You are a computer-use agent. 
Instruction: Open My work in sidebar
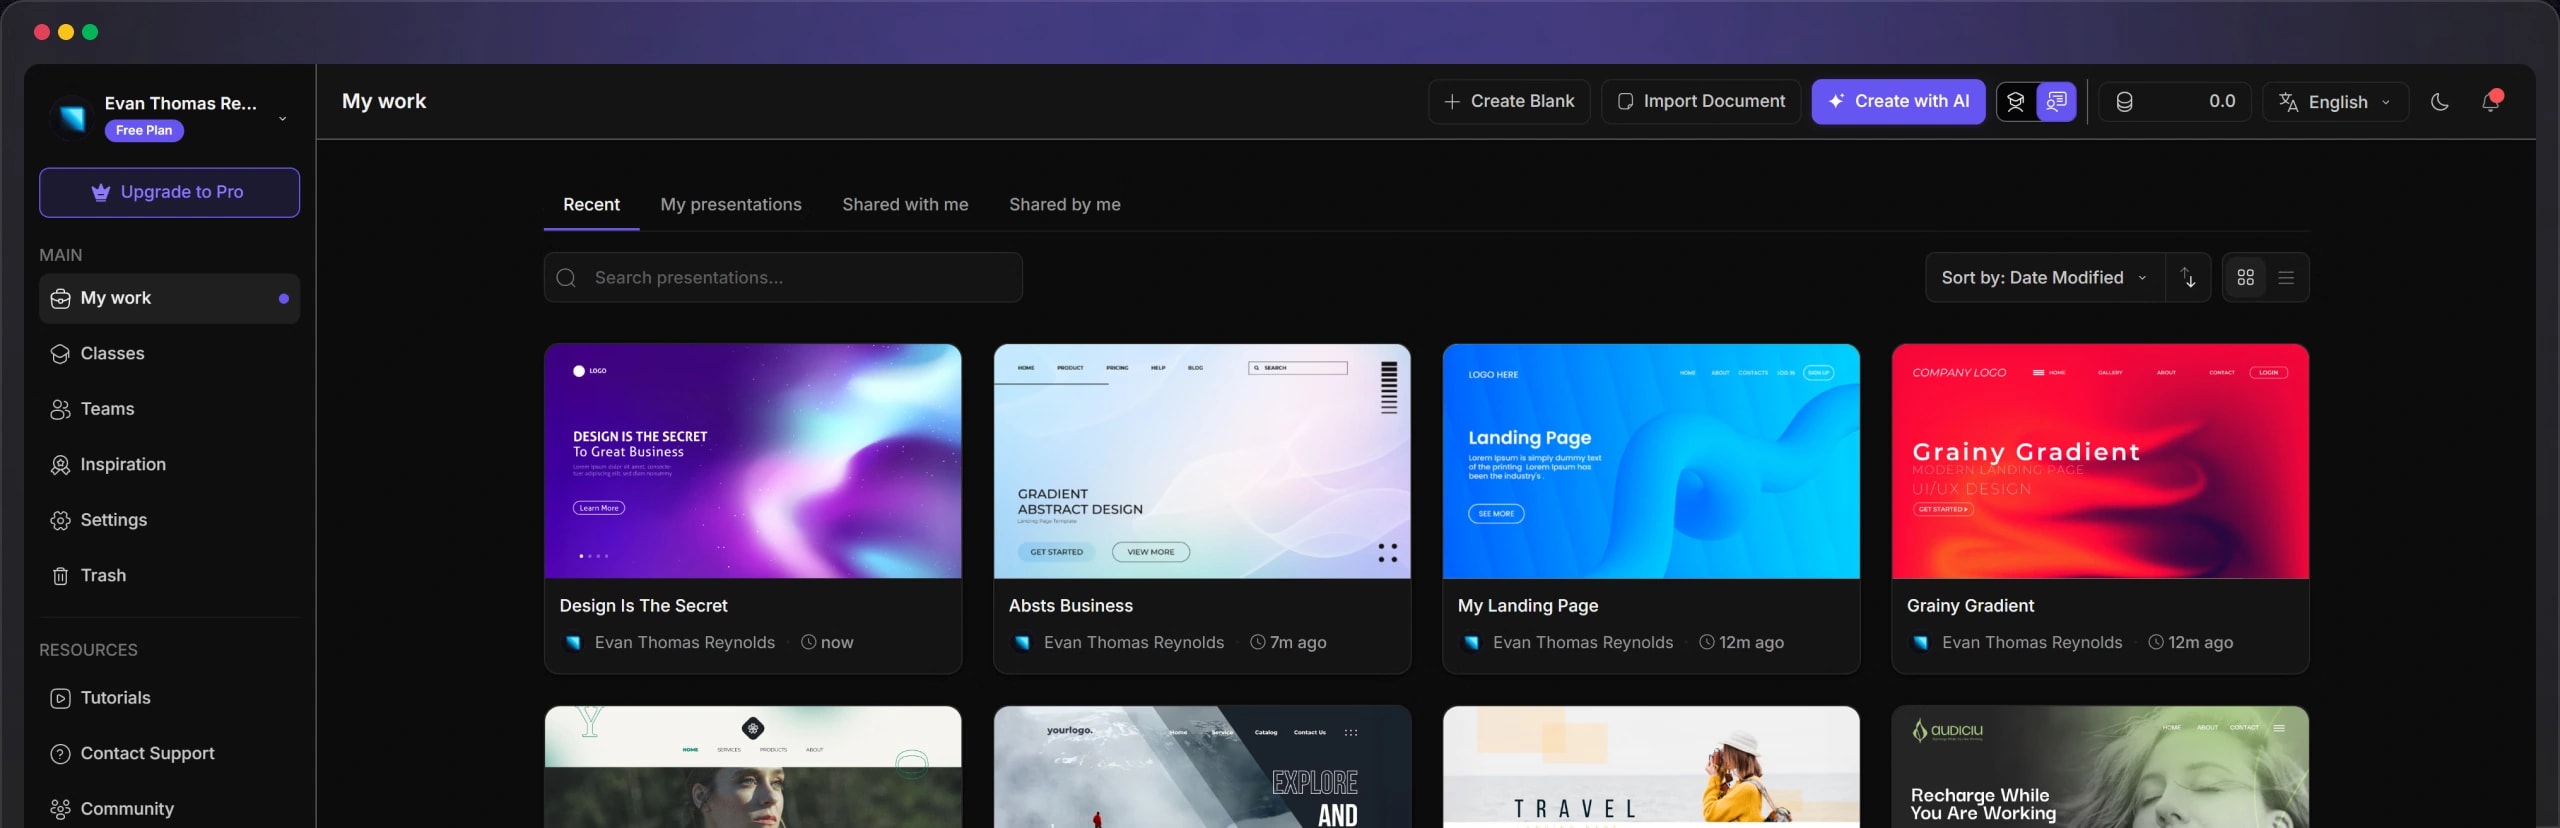pyautogui.click(x=169, y=298)
